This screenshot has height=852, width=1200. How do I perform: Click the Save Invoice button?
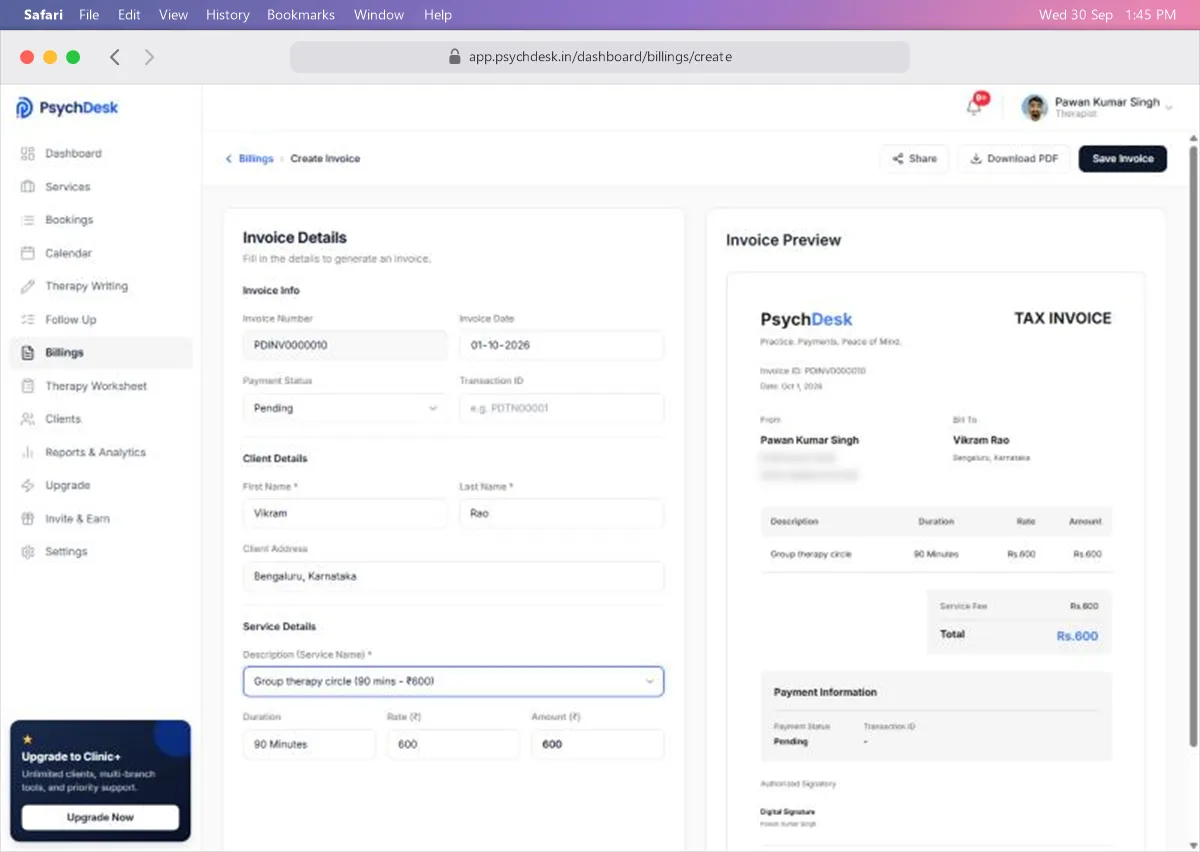click(x=1122, y=159)
